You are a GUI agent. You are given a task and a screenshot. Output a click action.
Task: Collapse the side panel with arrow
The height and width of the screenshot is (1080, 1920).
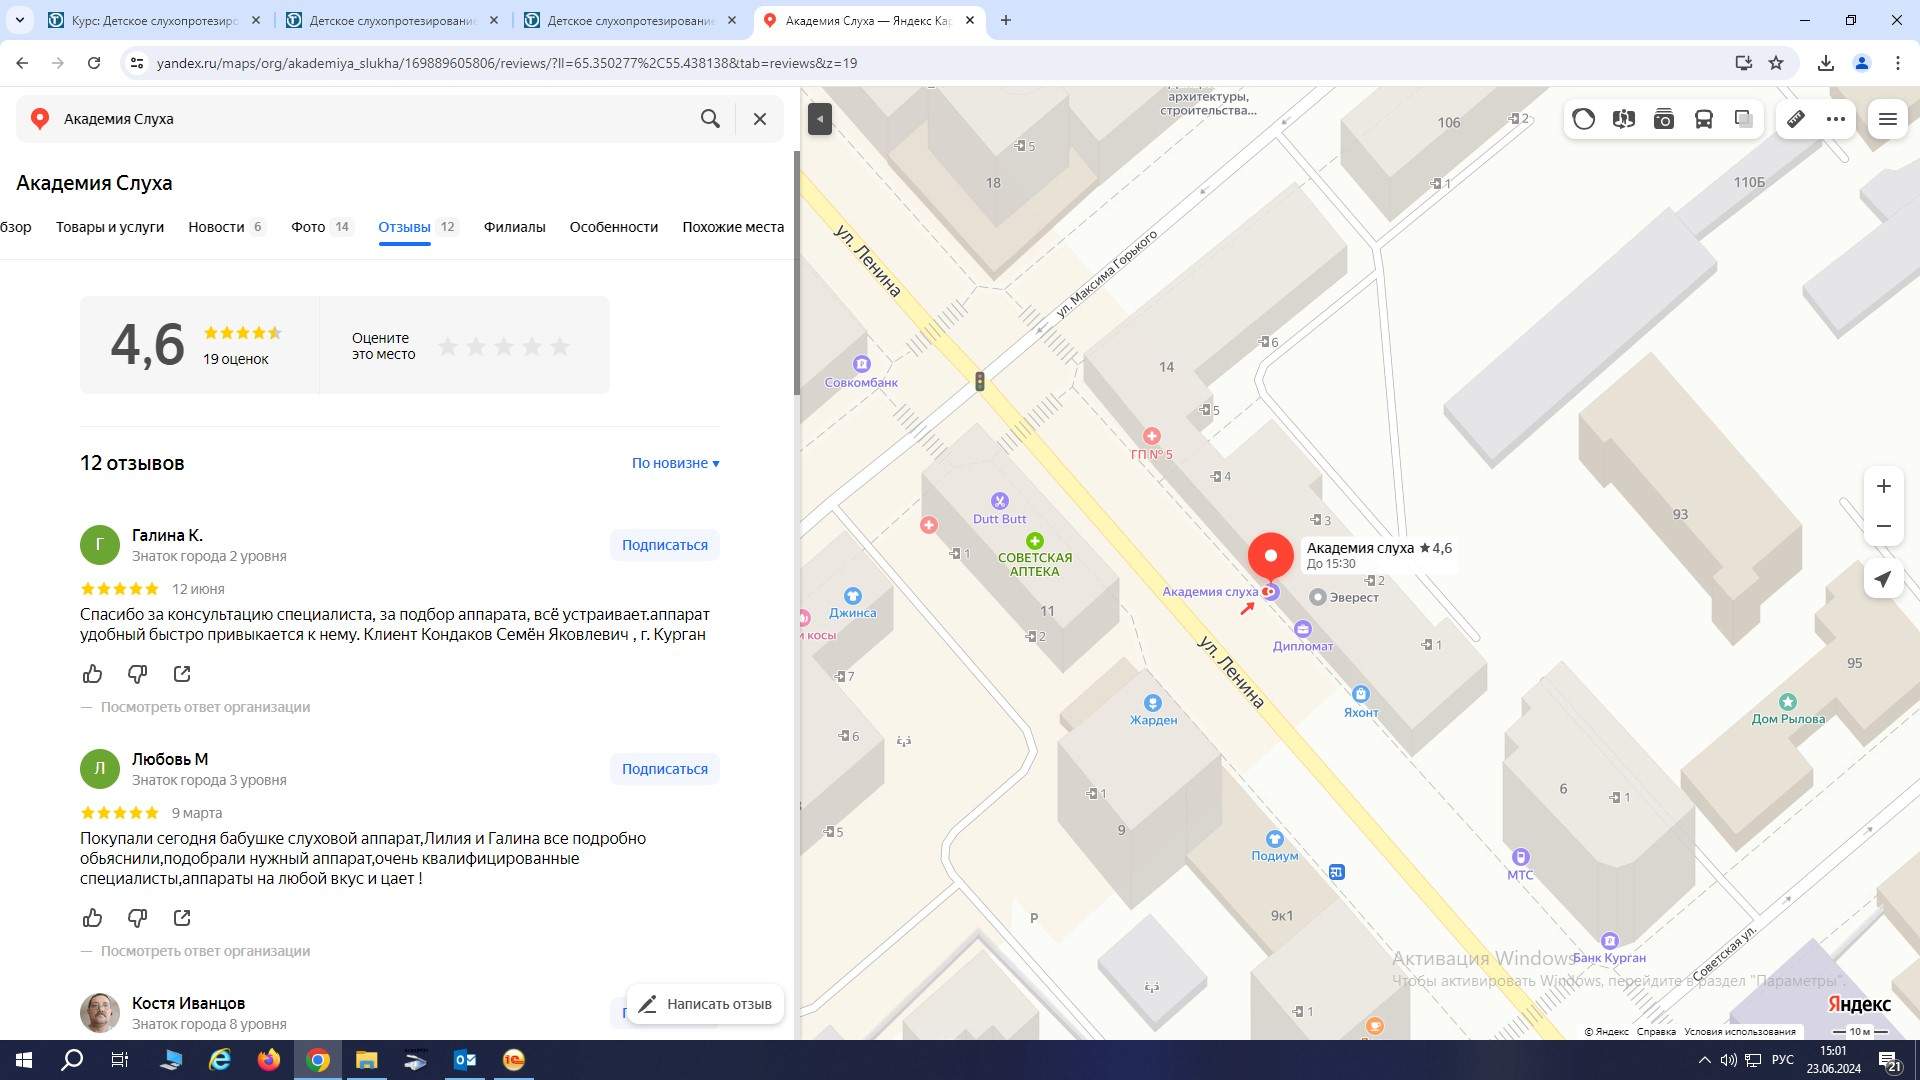[x=819, y=119]
